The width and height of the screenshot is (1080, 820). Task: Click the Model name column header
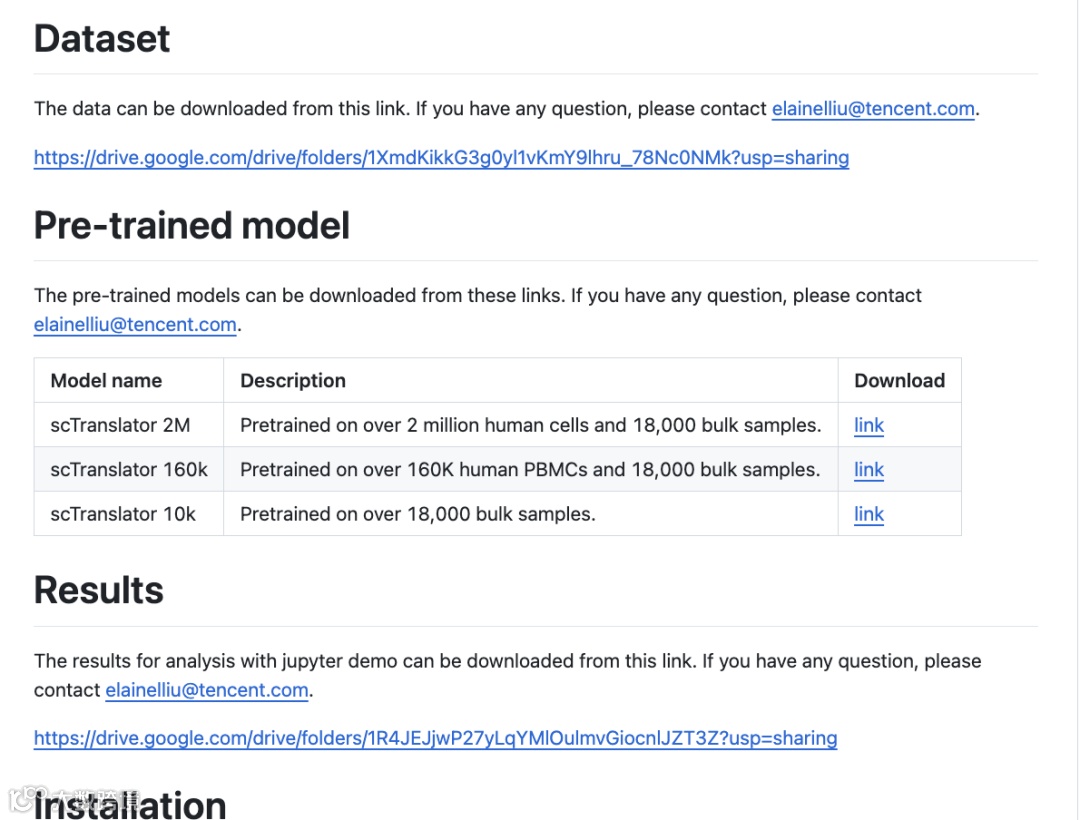106,381
